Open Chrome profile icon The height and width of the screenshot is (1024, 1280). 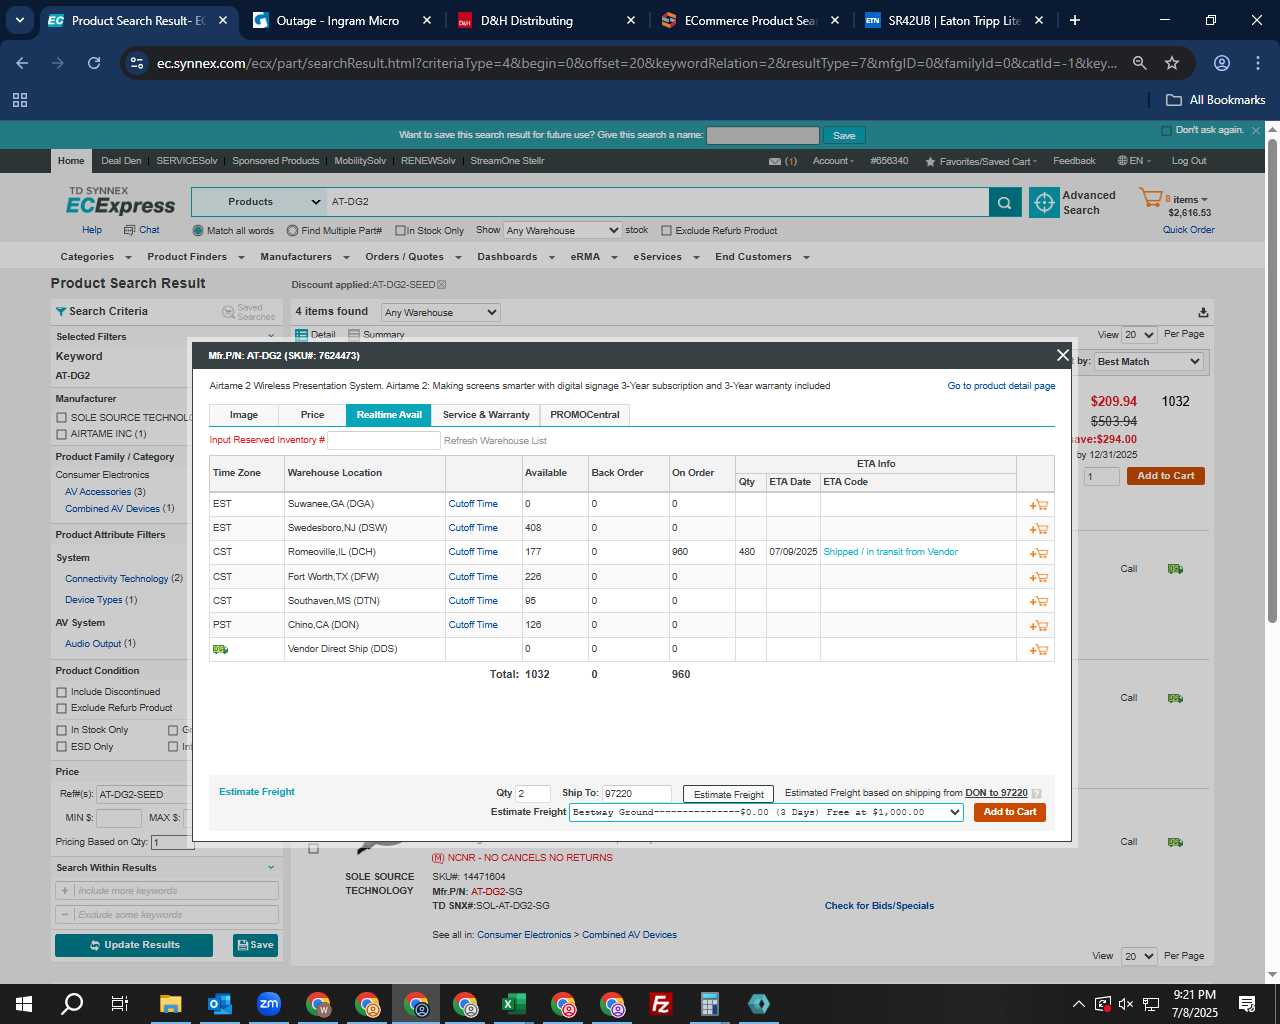pos(1221,63)
